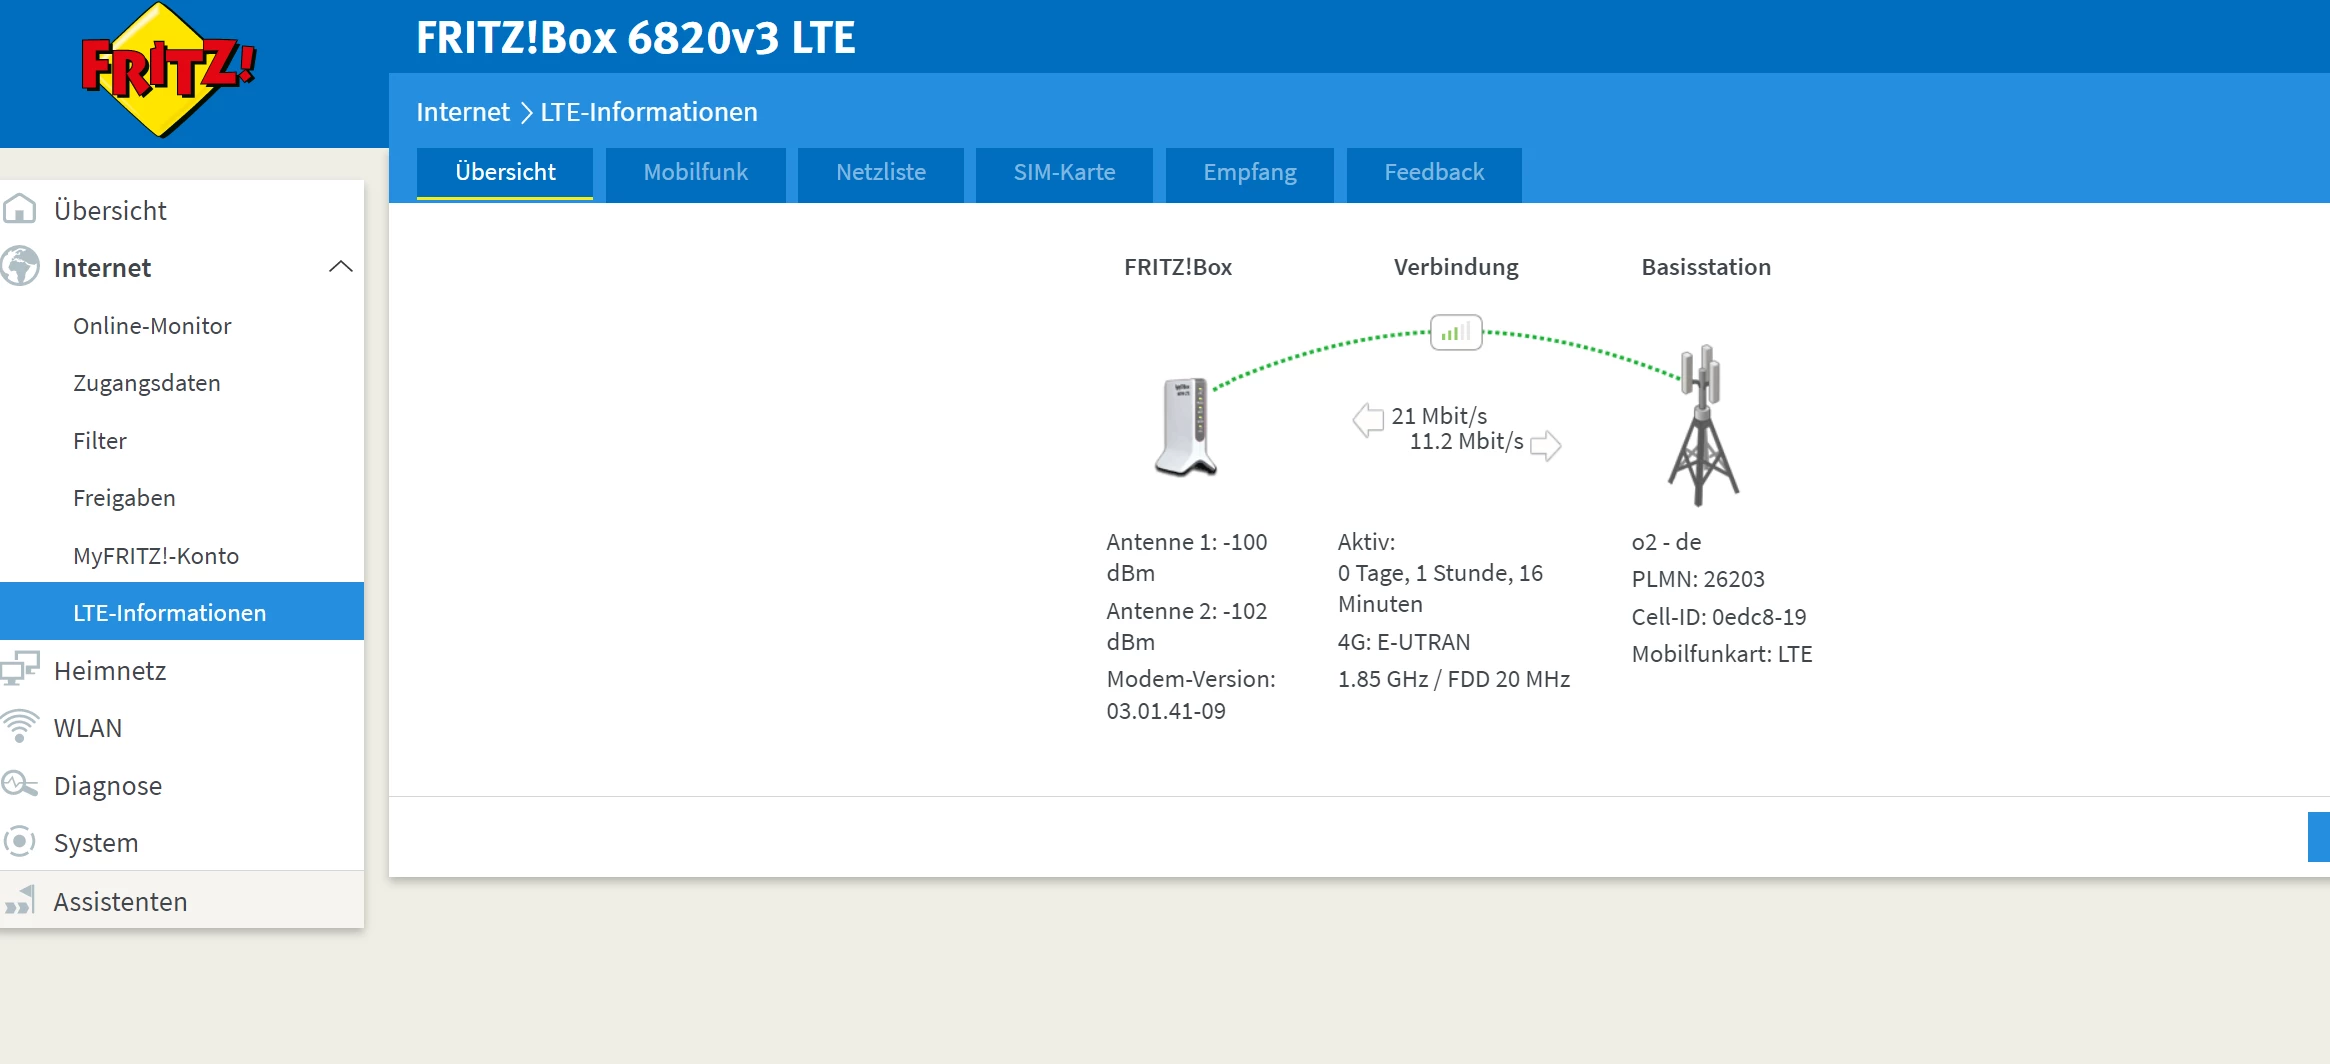2330x1064 pixels.
Task: Click the Diagnose icon
Action: coord(19,784)
